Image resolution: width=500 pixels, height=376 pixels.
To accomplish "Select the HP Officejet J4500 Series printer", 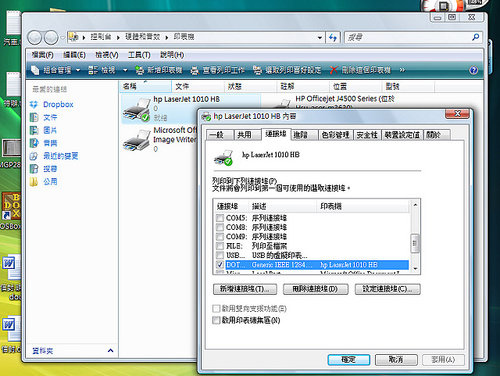I will coord(335,103).
